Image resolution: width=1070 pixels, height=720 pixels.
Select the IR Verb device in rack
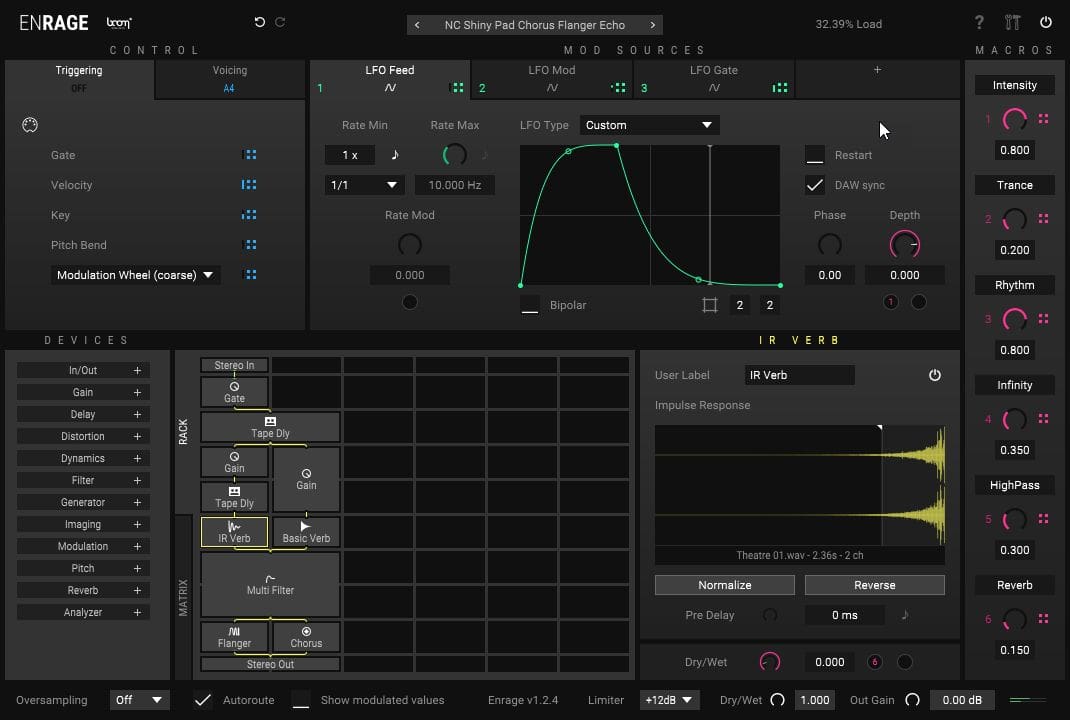234,532
